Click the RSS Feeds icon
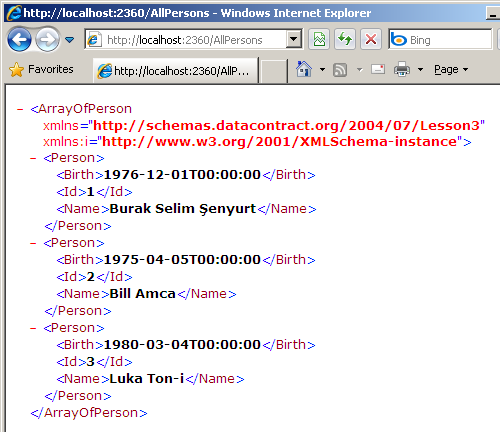Viewport: 500px width, 432px height. [x=340, y=70]
